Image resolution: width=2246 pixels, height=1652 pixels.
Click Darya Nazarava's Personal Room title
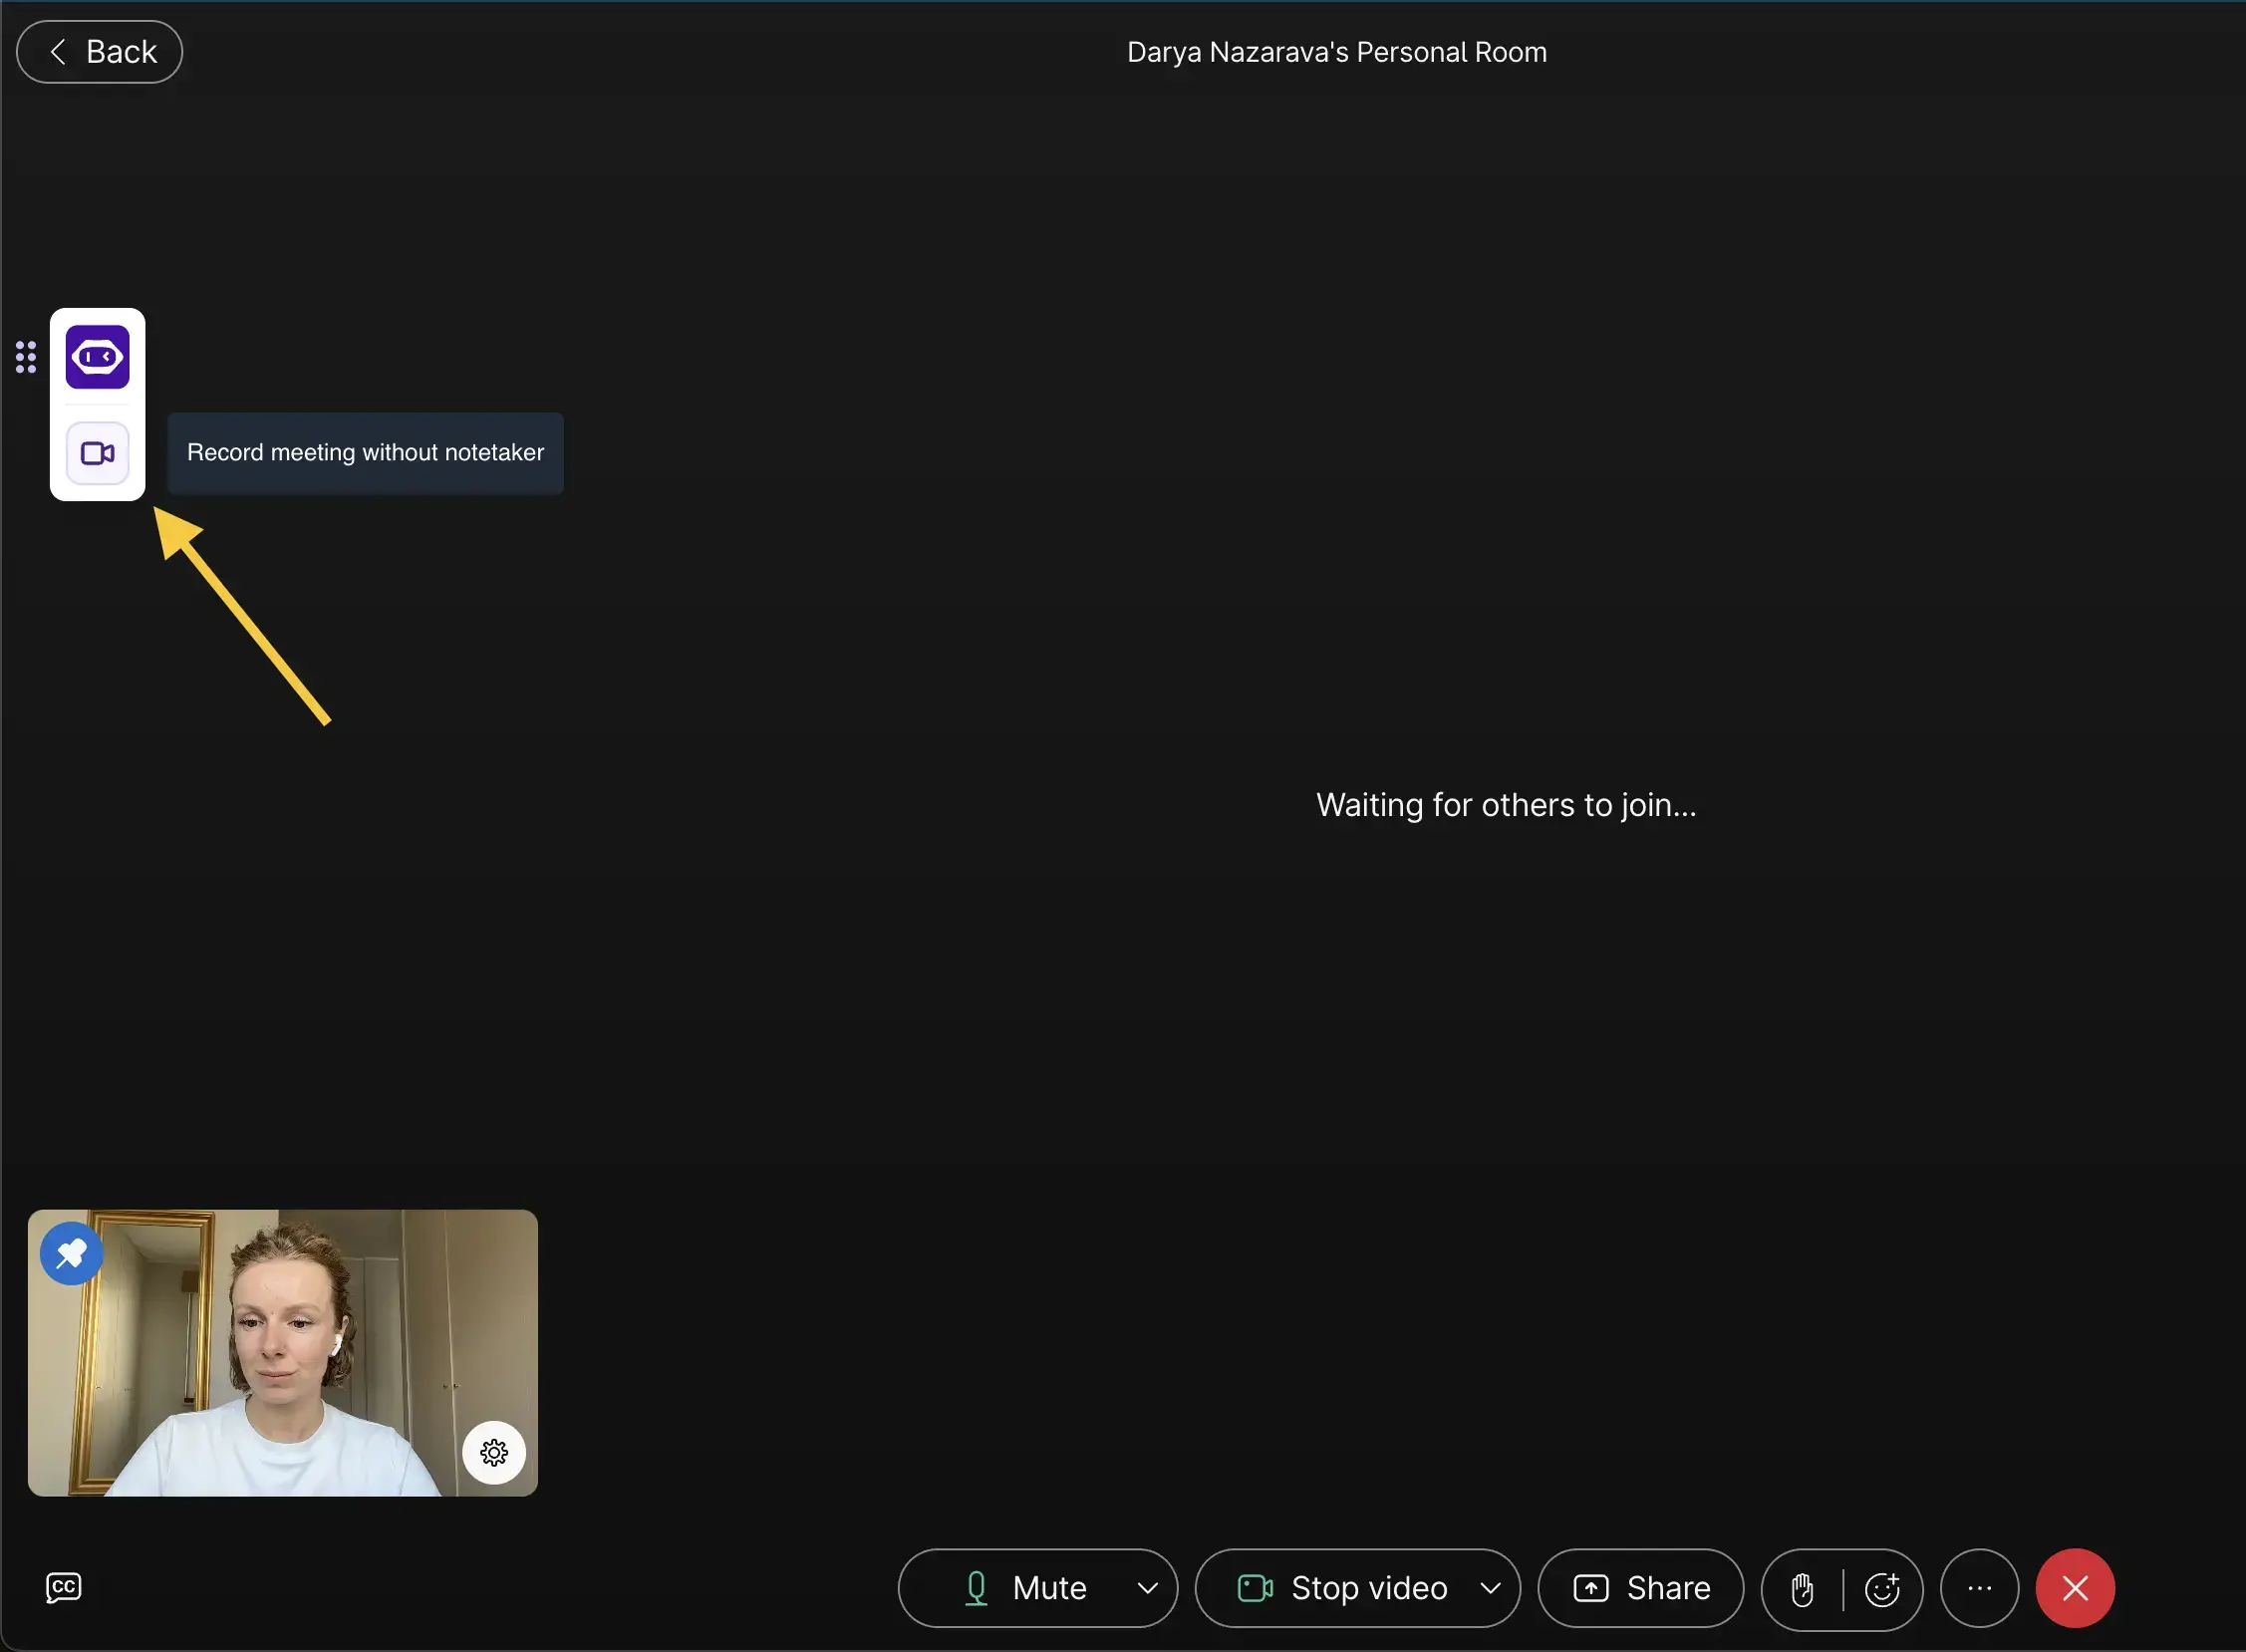(x=1336, y=51)
